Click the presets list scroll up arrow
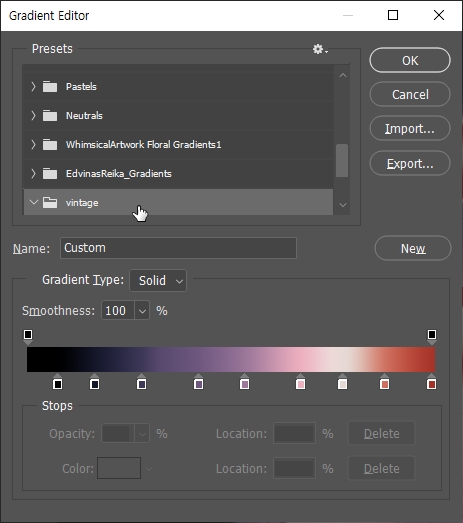Image resolution: width=463 pixels, height=523 pixels. coord(343,75)
